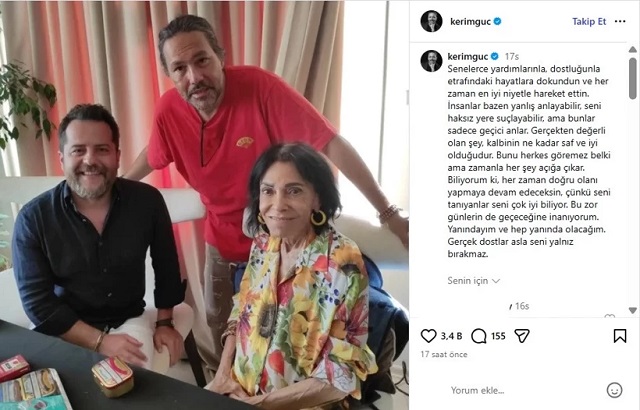The image size is (640, 410).
Task: Share post using paper plane icon
Action: 522,336
